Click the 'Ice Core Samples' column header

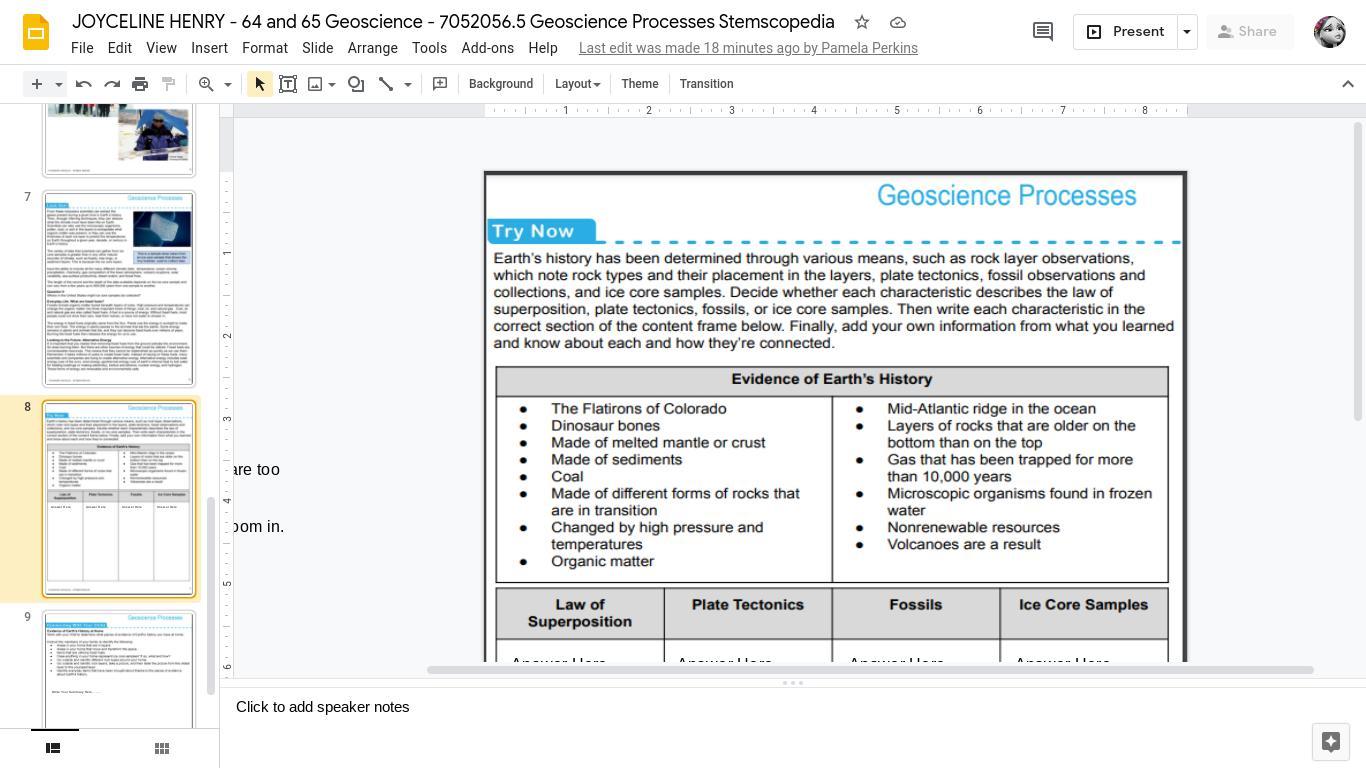coord(1084,605)
